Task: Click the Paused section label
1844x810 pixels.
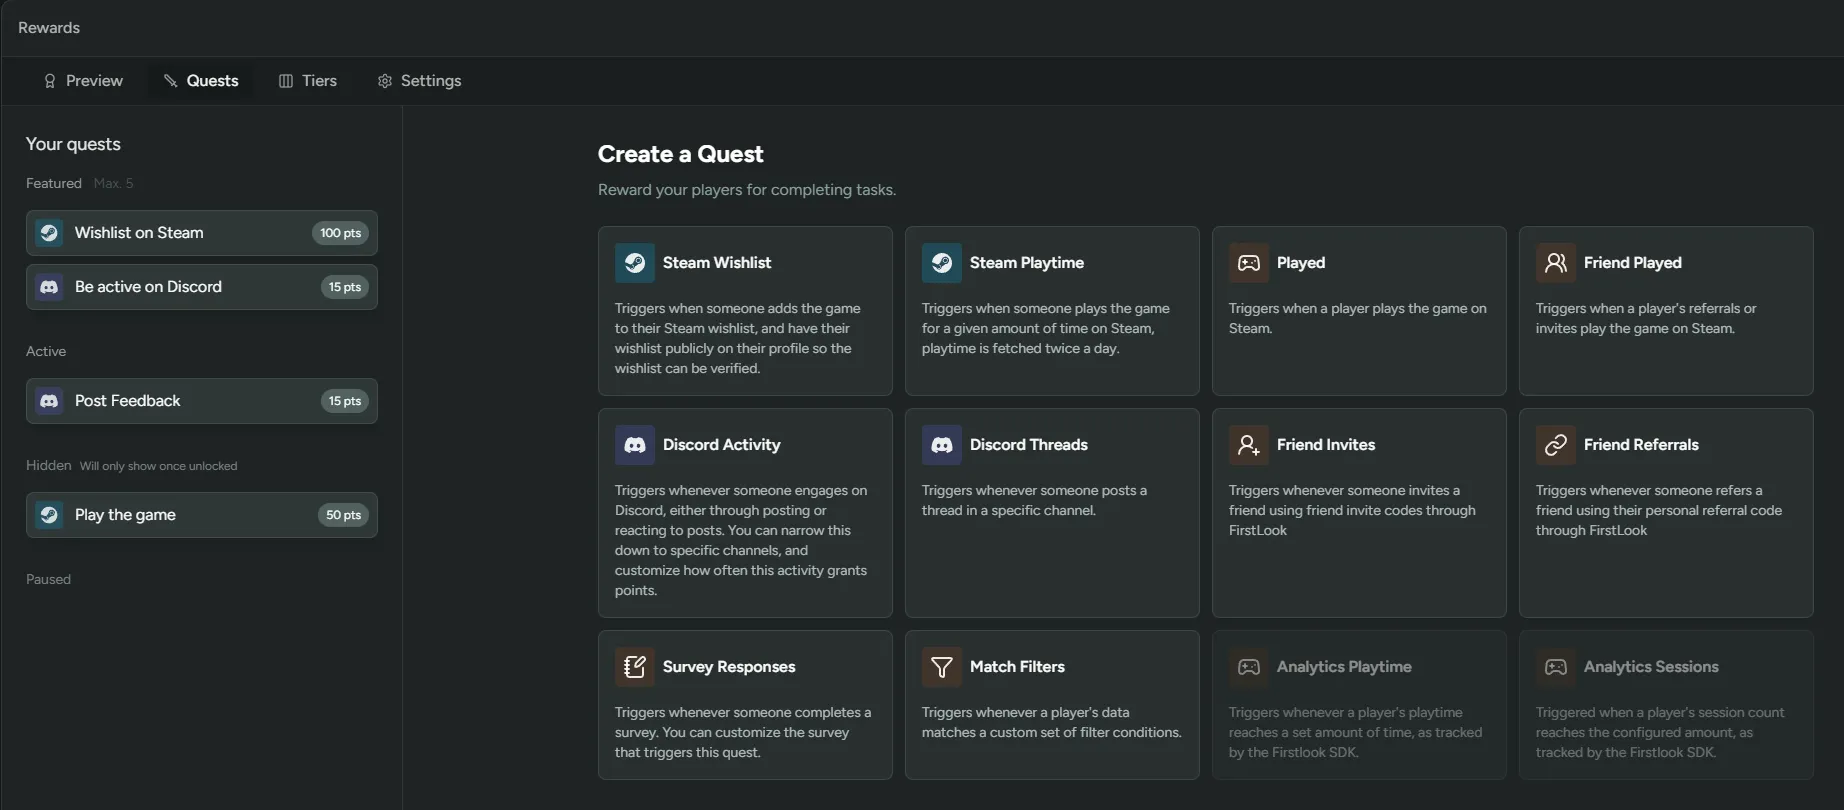Action: click(48, 579)
